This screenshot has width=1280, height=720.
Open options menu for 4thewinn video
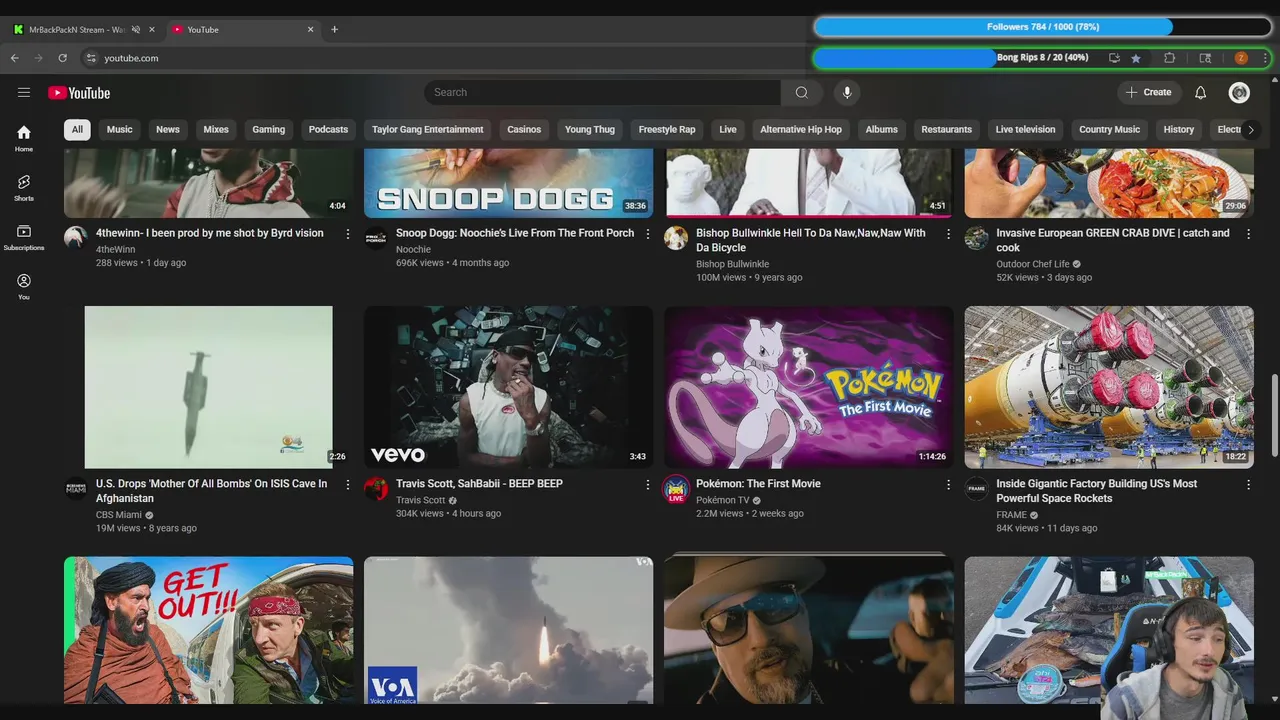348,234
